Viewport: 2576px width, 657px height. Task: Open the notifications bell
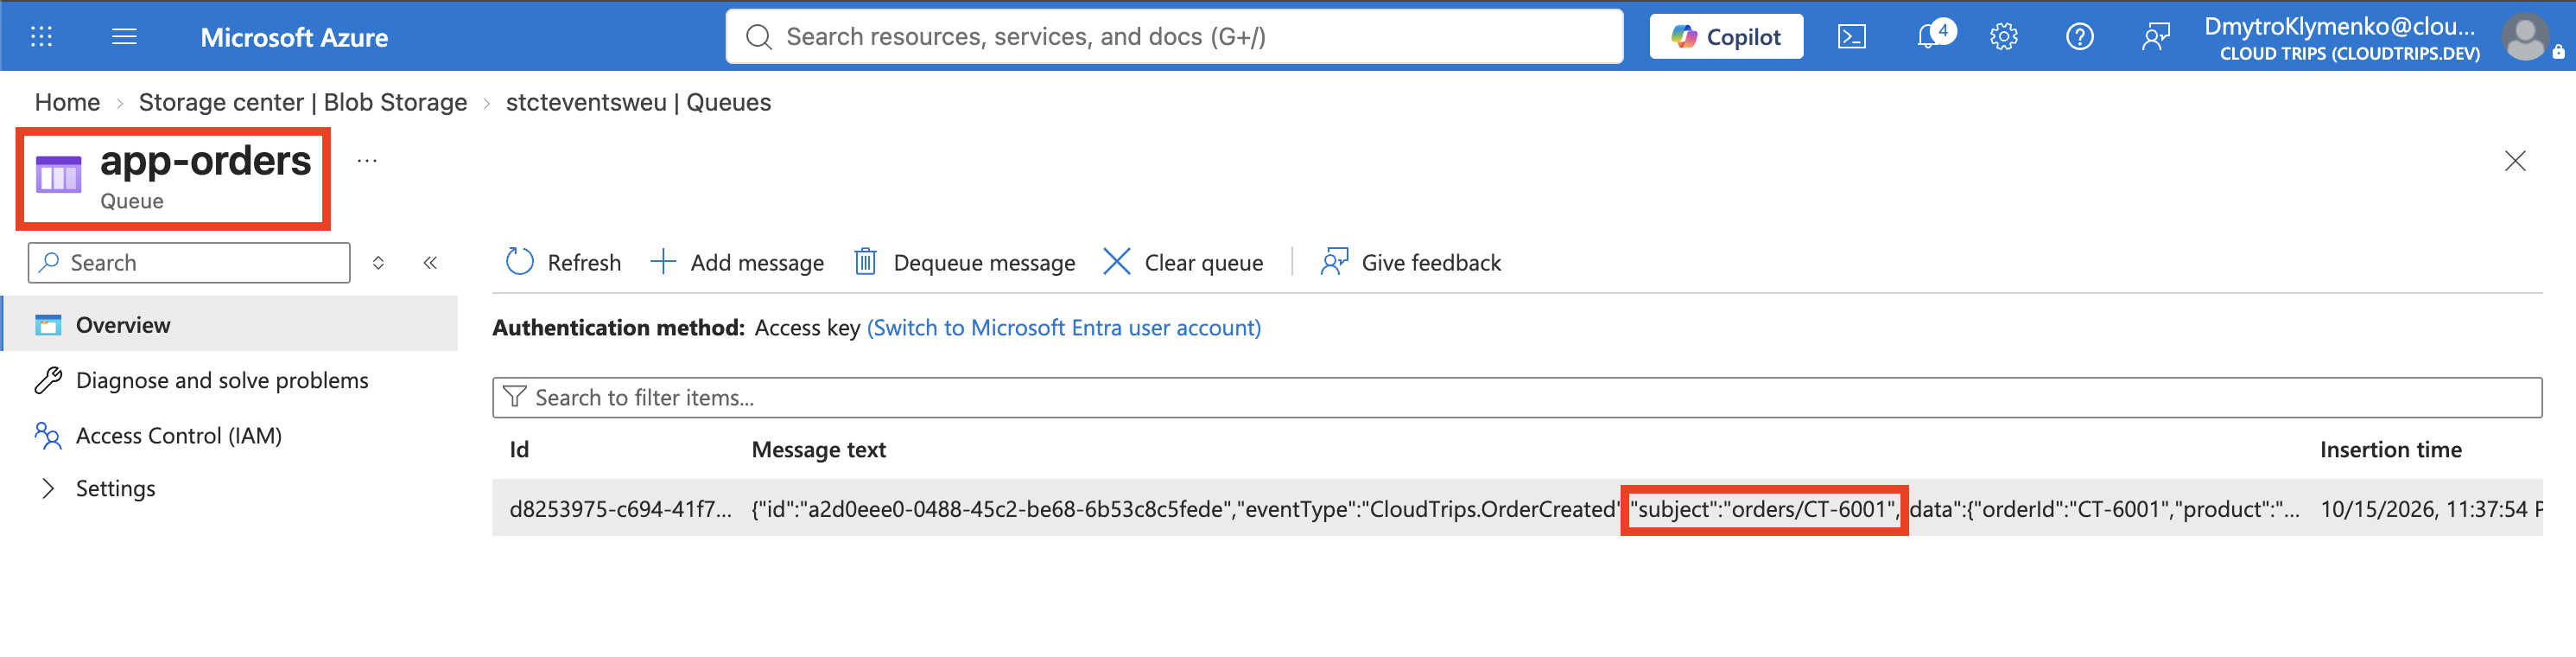[1932, 36]
